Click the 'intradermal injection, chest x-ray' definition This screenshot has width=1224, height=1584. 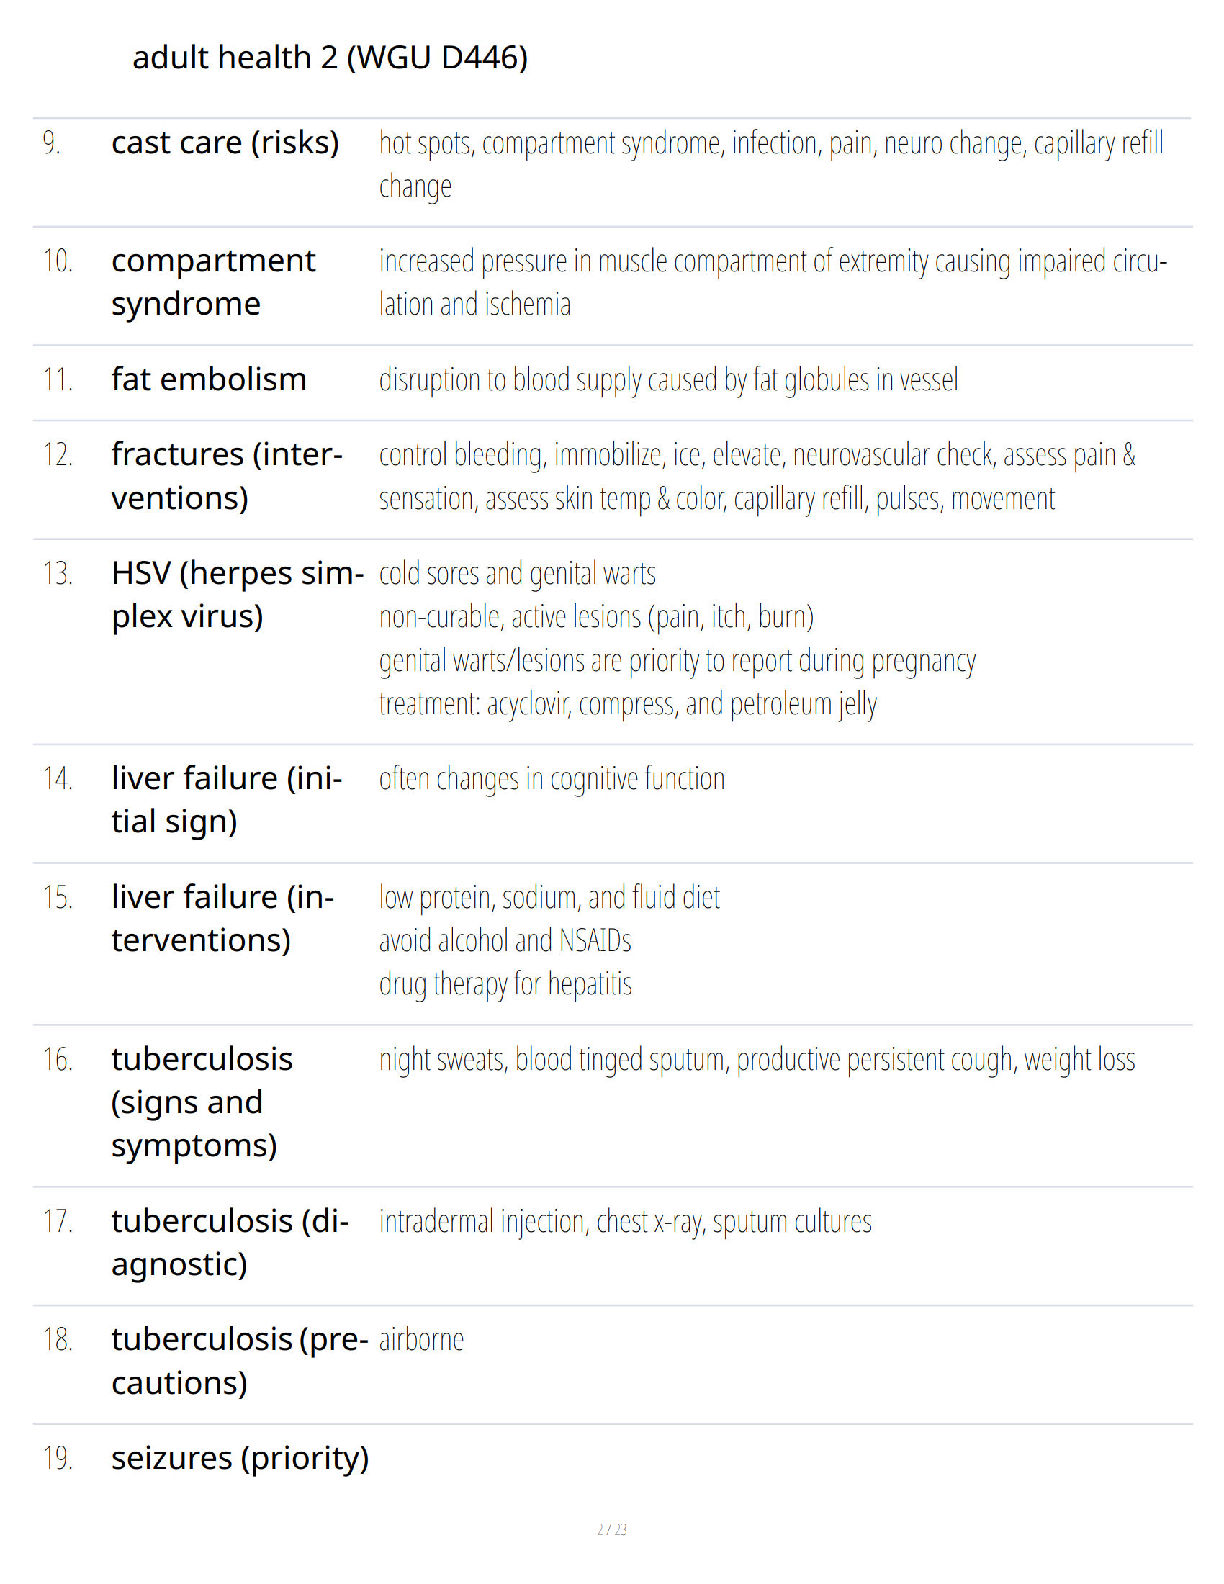click(625, 1222)
